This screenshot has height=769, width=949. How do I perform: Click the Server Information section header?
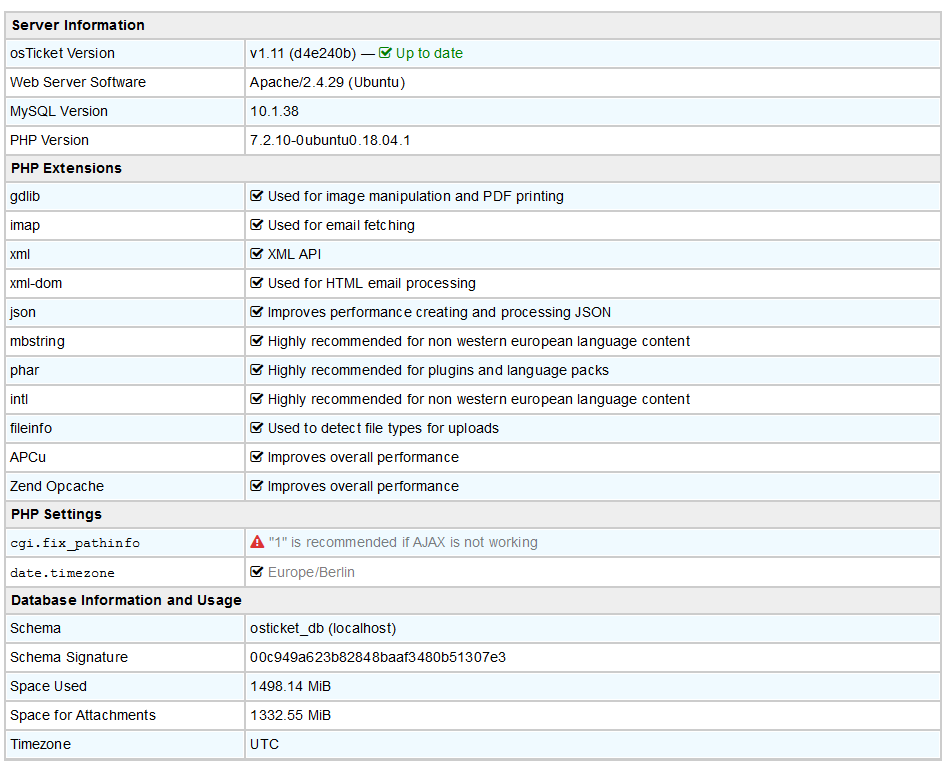click(x=78, y=25)
